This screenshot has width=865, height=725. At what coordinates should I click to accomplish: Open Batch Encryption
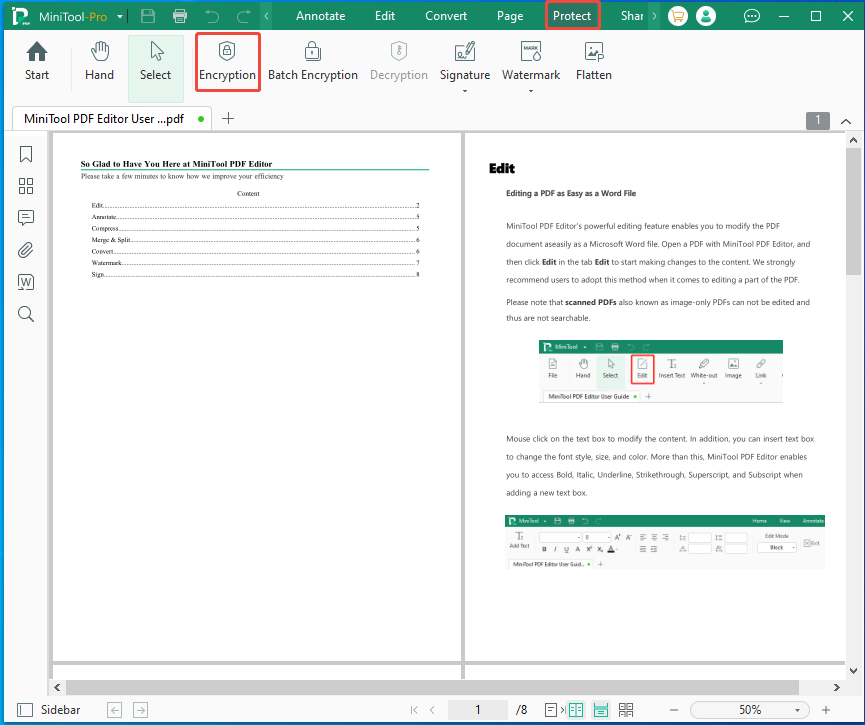[313, 62]
